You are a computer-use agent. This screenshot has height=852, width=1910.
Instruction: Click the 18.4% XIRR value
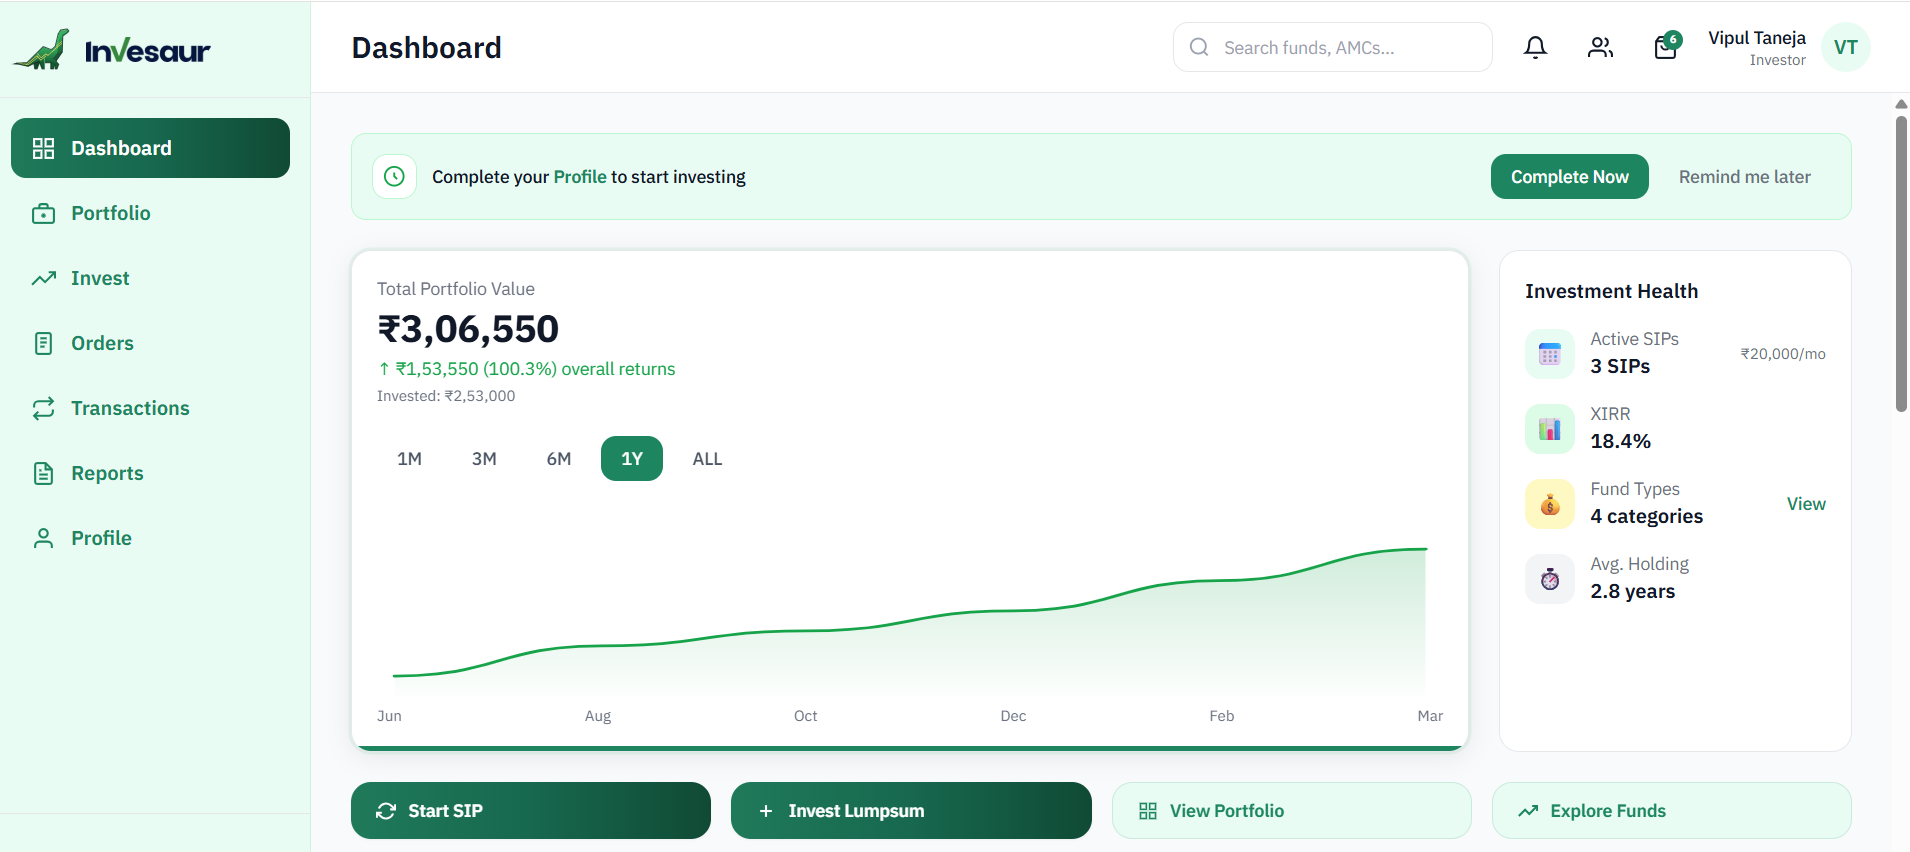[1620, 441]
